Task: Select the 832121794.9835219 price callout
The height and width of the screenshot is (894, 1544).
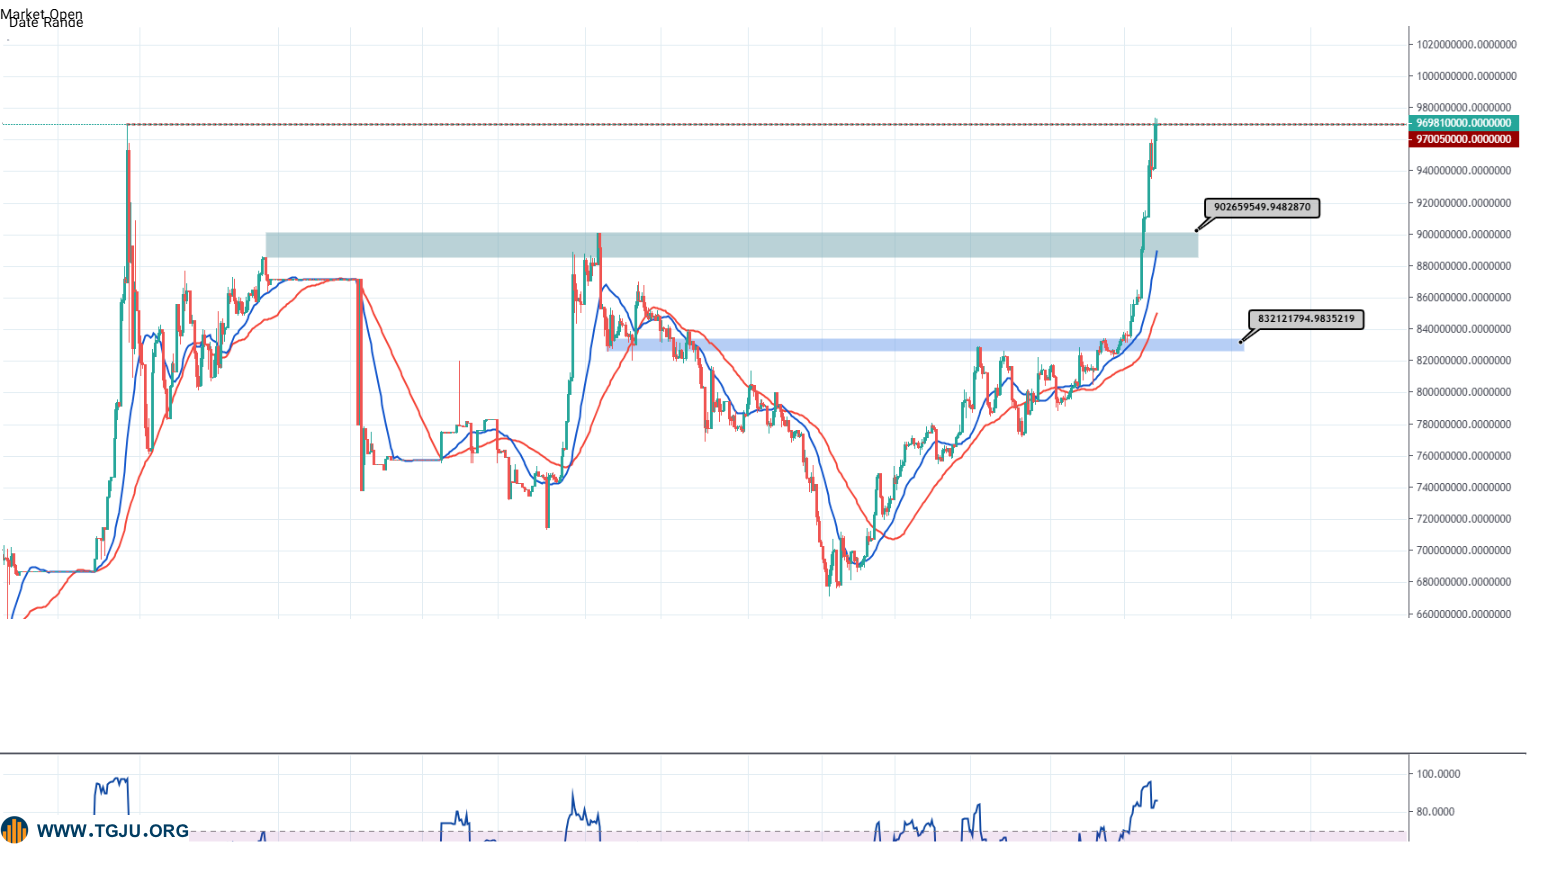Action: coord(1306,319)
